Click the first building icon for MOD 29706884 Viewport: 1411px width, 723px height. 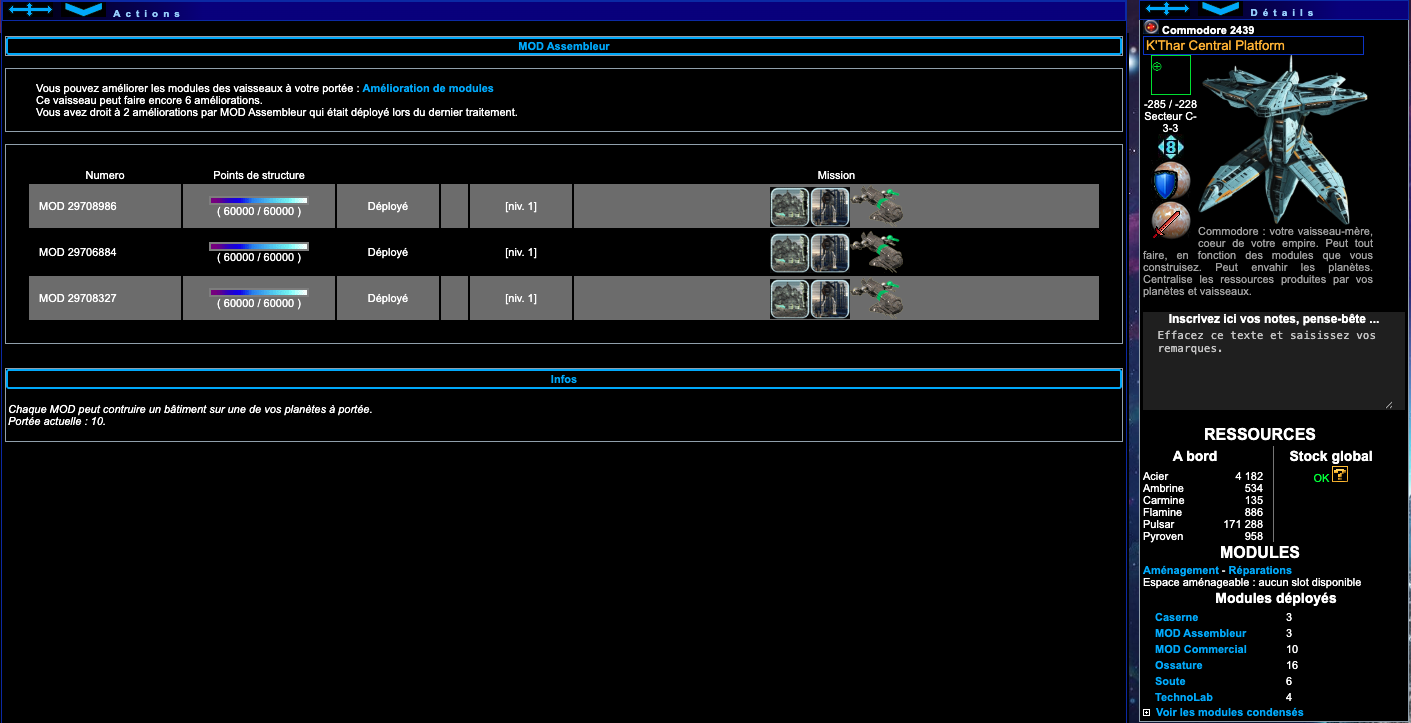[x=789, y=253]
